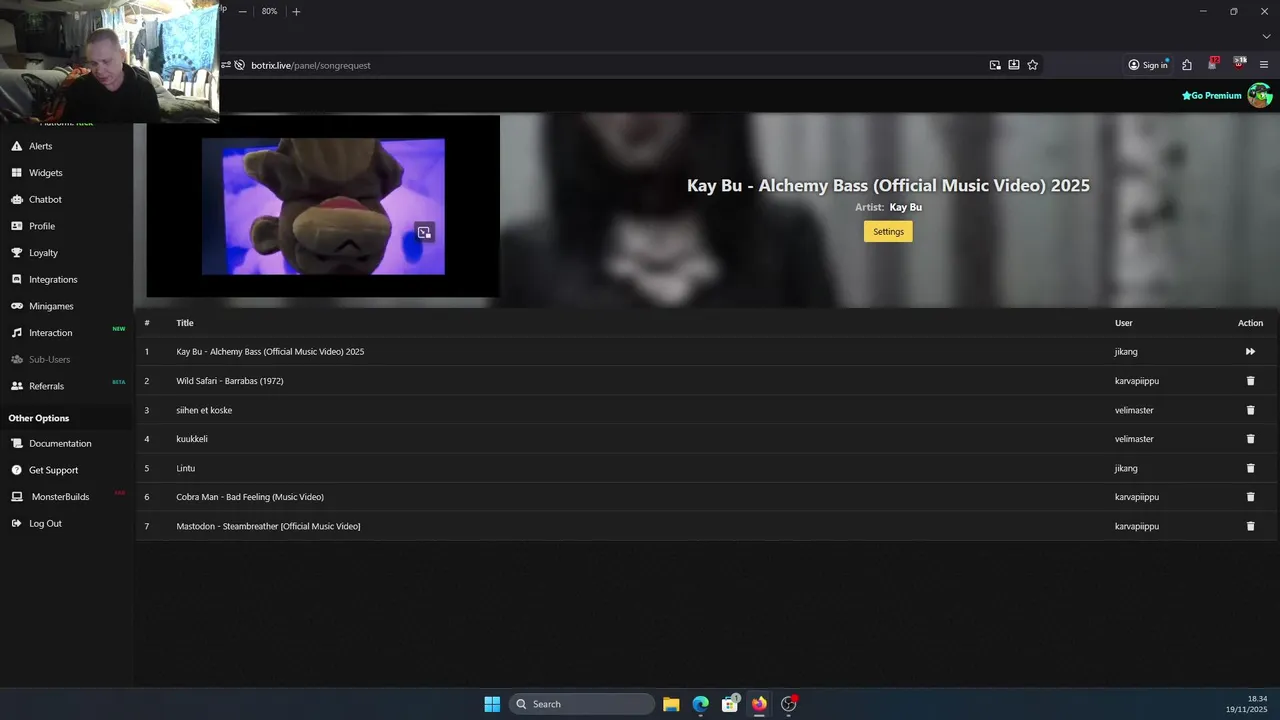Click user karvapiippu in Cobra Man row
This screenshot has height=720, width=1280.
[1137, 497]
